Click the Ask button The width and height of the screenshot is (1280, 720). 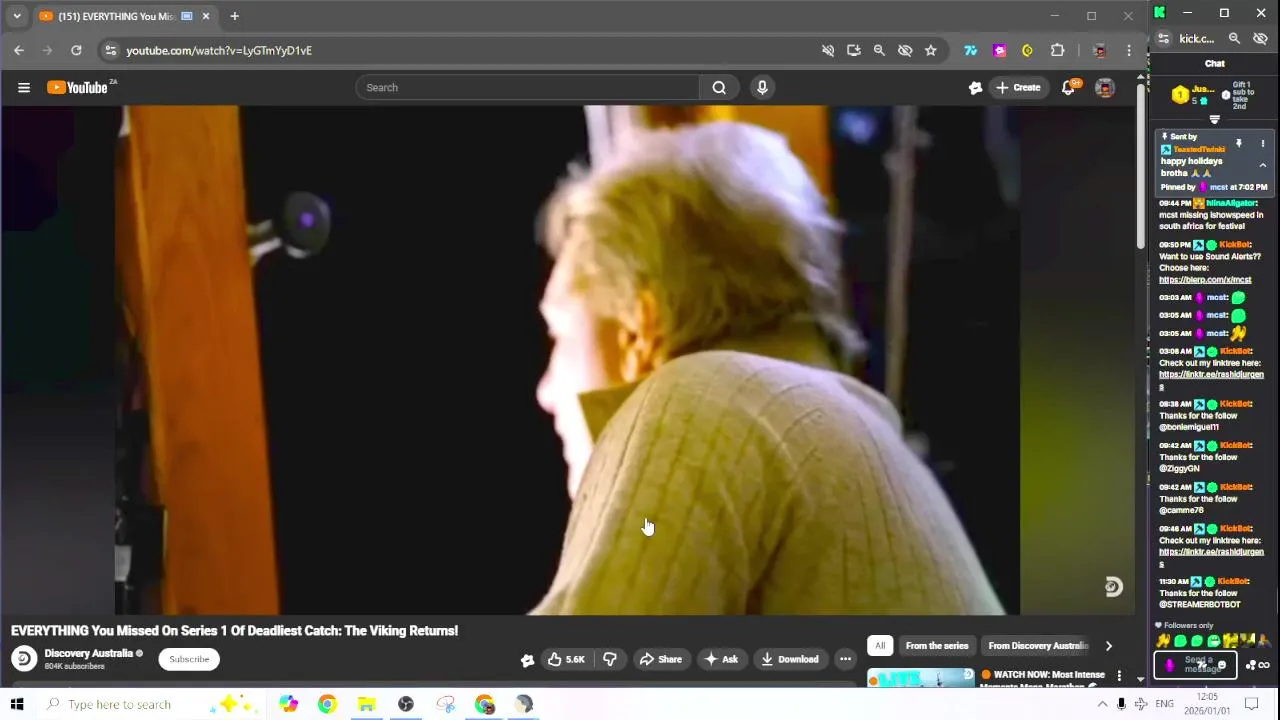click(721, 659)
